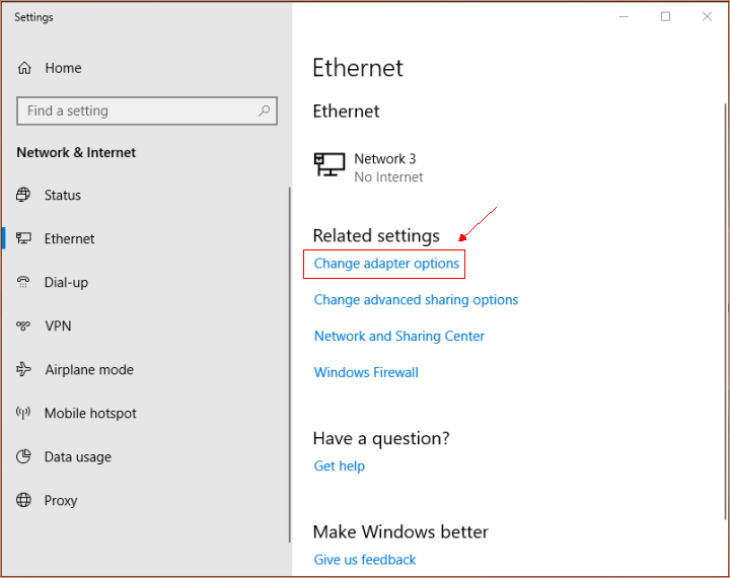Image resolution: width=730 pixels, height=578 pixels.
Task: Click the Data usage pie icon
Action: [24, 457]
